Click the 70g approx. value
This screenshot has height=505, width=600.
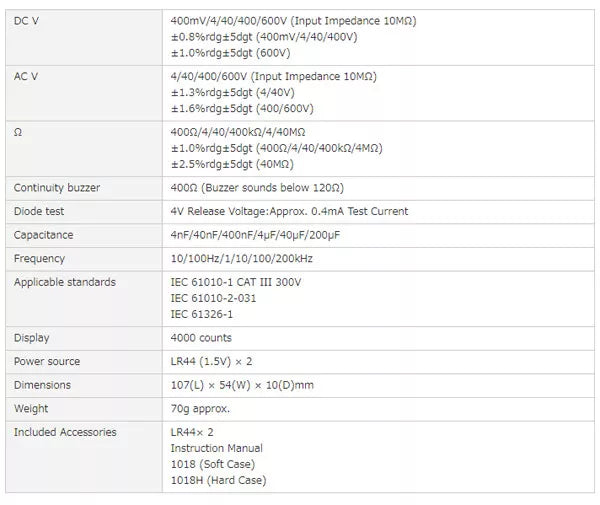(x=201, y=408)
